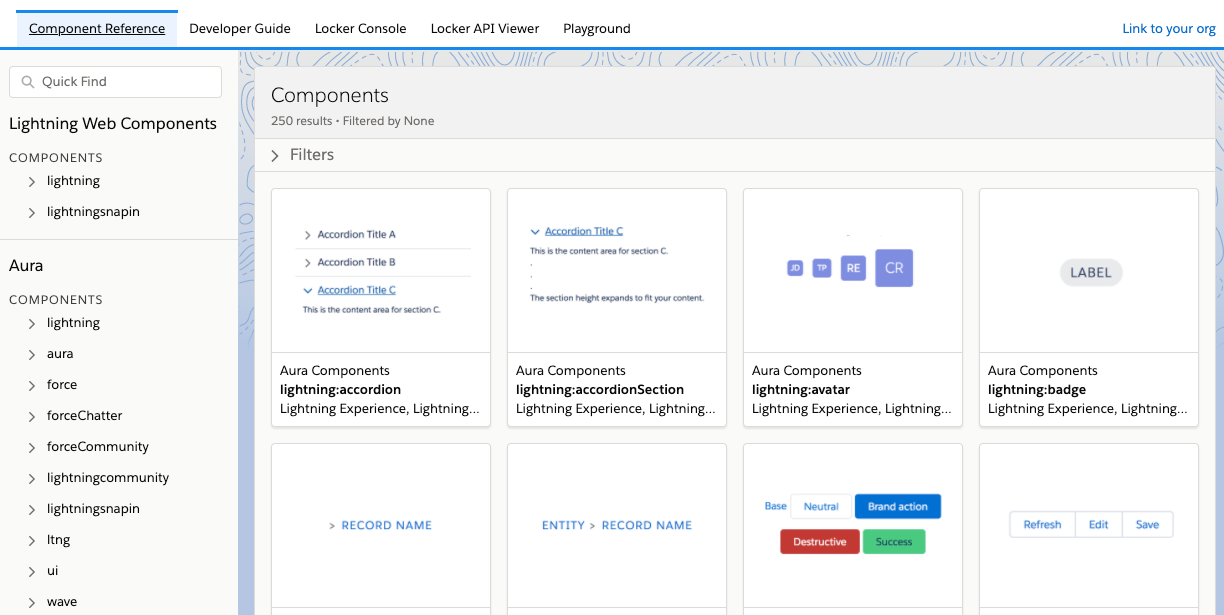This screenshot has height=615, width=1224.
Task: Open the lightning:badge component card
Action: [x=1089, y=307]
